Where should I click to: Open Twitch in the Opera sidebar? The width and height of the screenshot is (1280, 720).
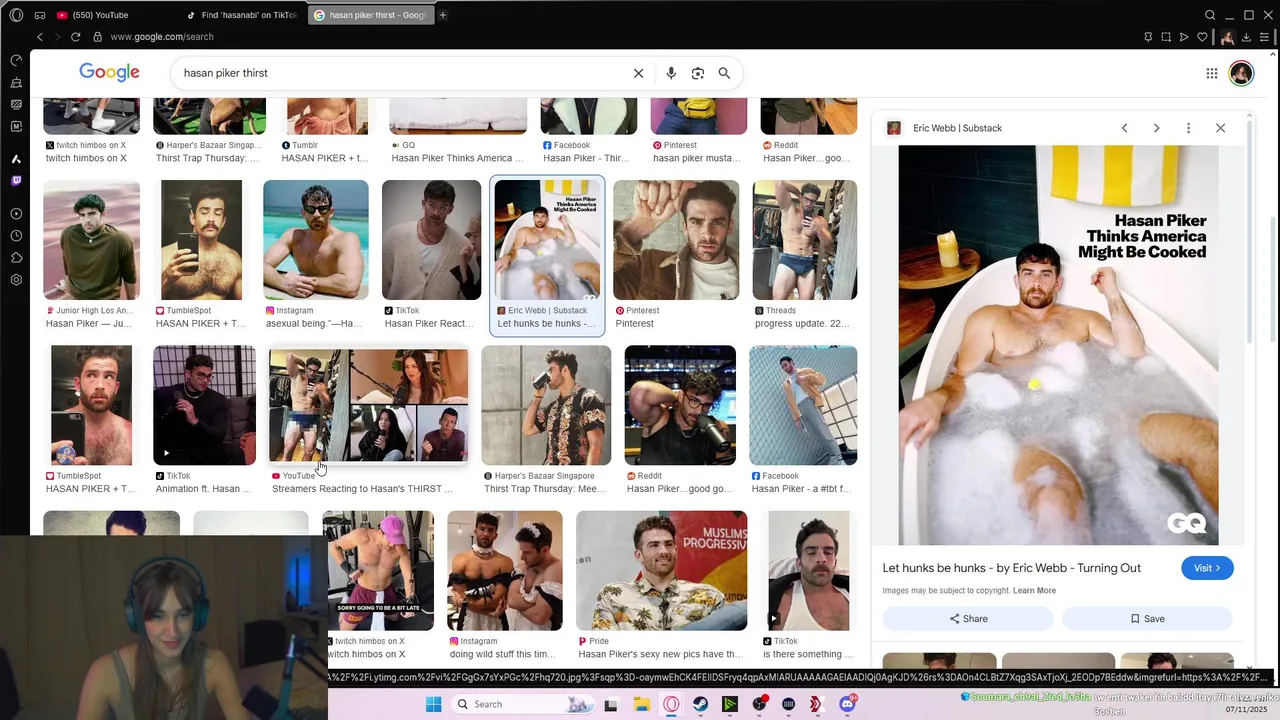(x=16, y=181)
